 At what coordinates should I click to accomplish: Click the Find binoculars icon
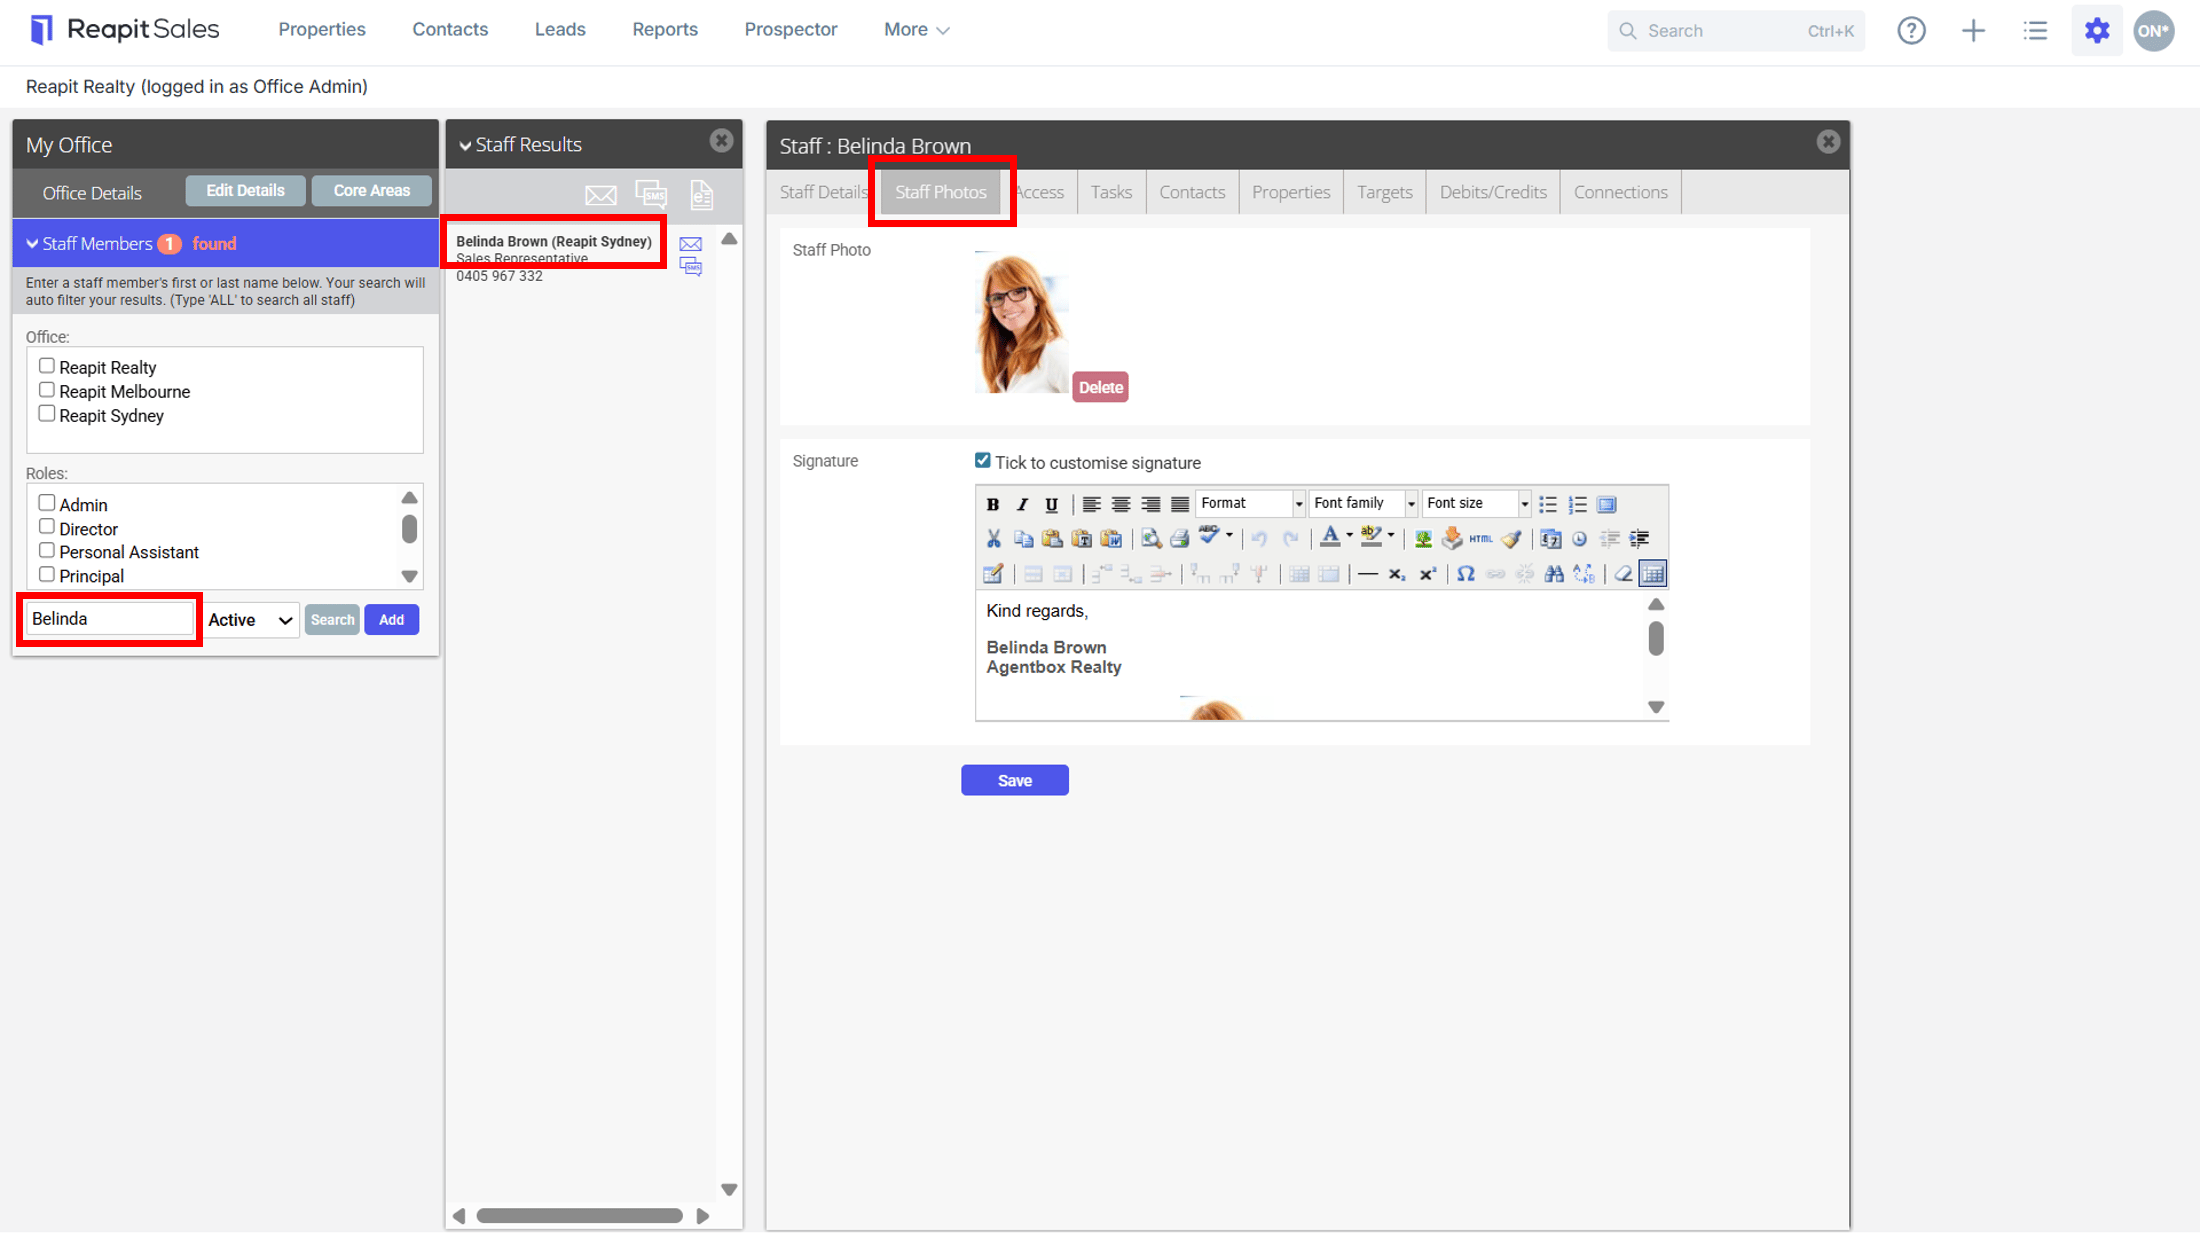coord(1553,574)
